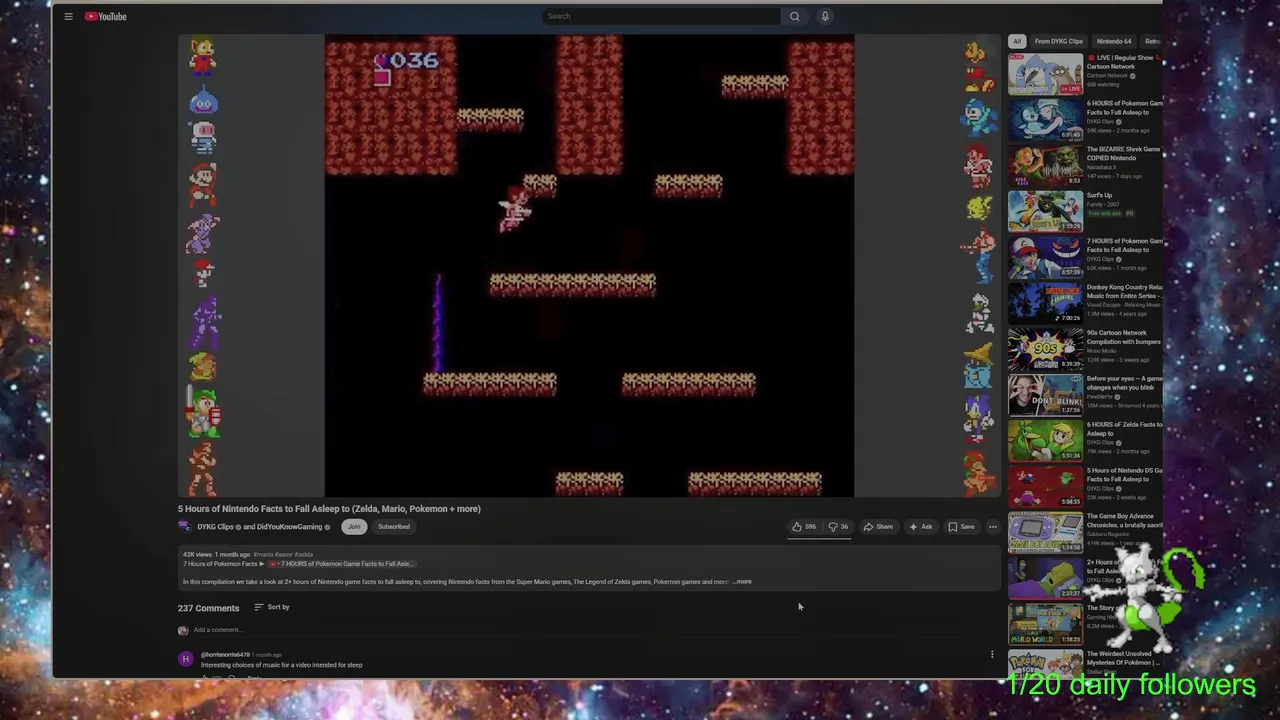Open 5 Hours of Nintendo DS thumbnail
Image resolution: width=1280 pixels, height=720 pixels.
click(1045, 487)
